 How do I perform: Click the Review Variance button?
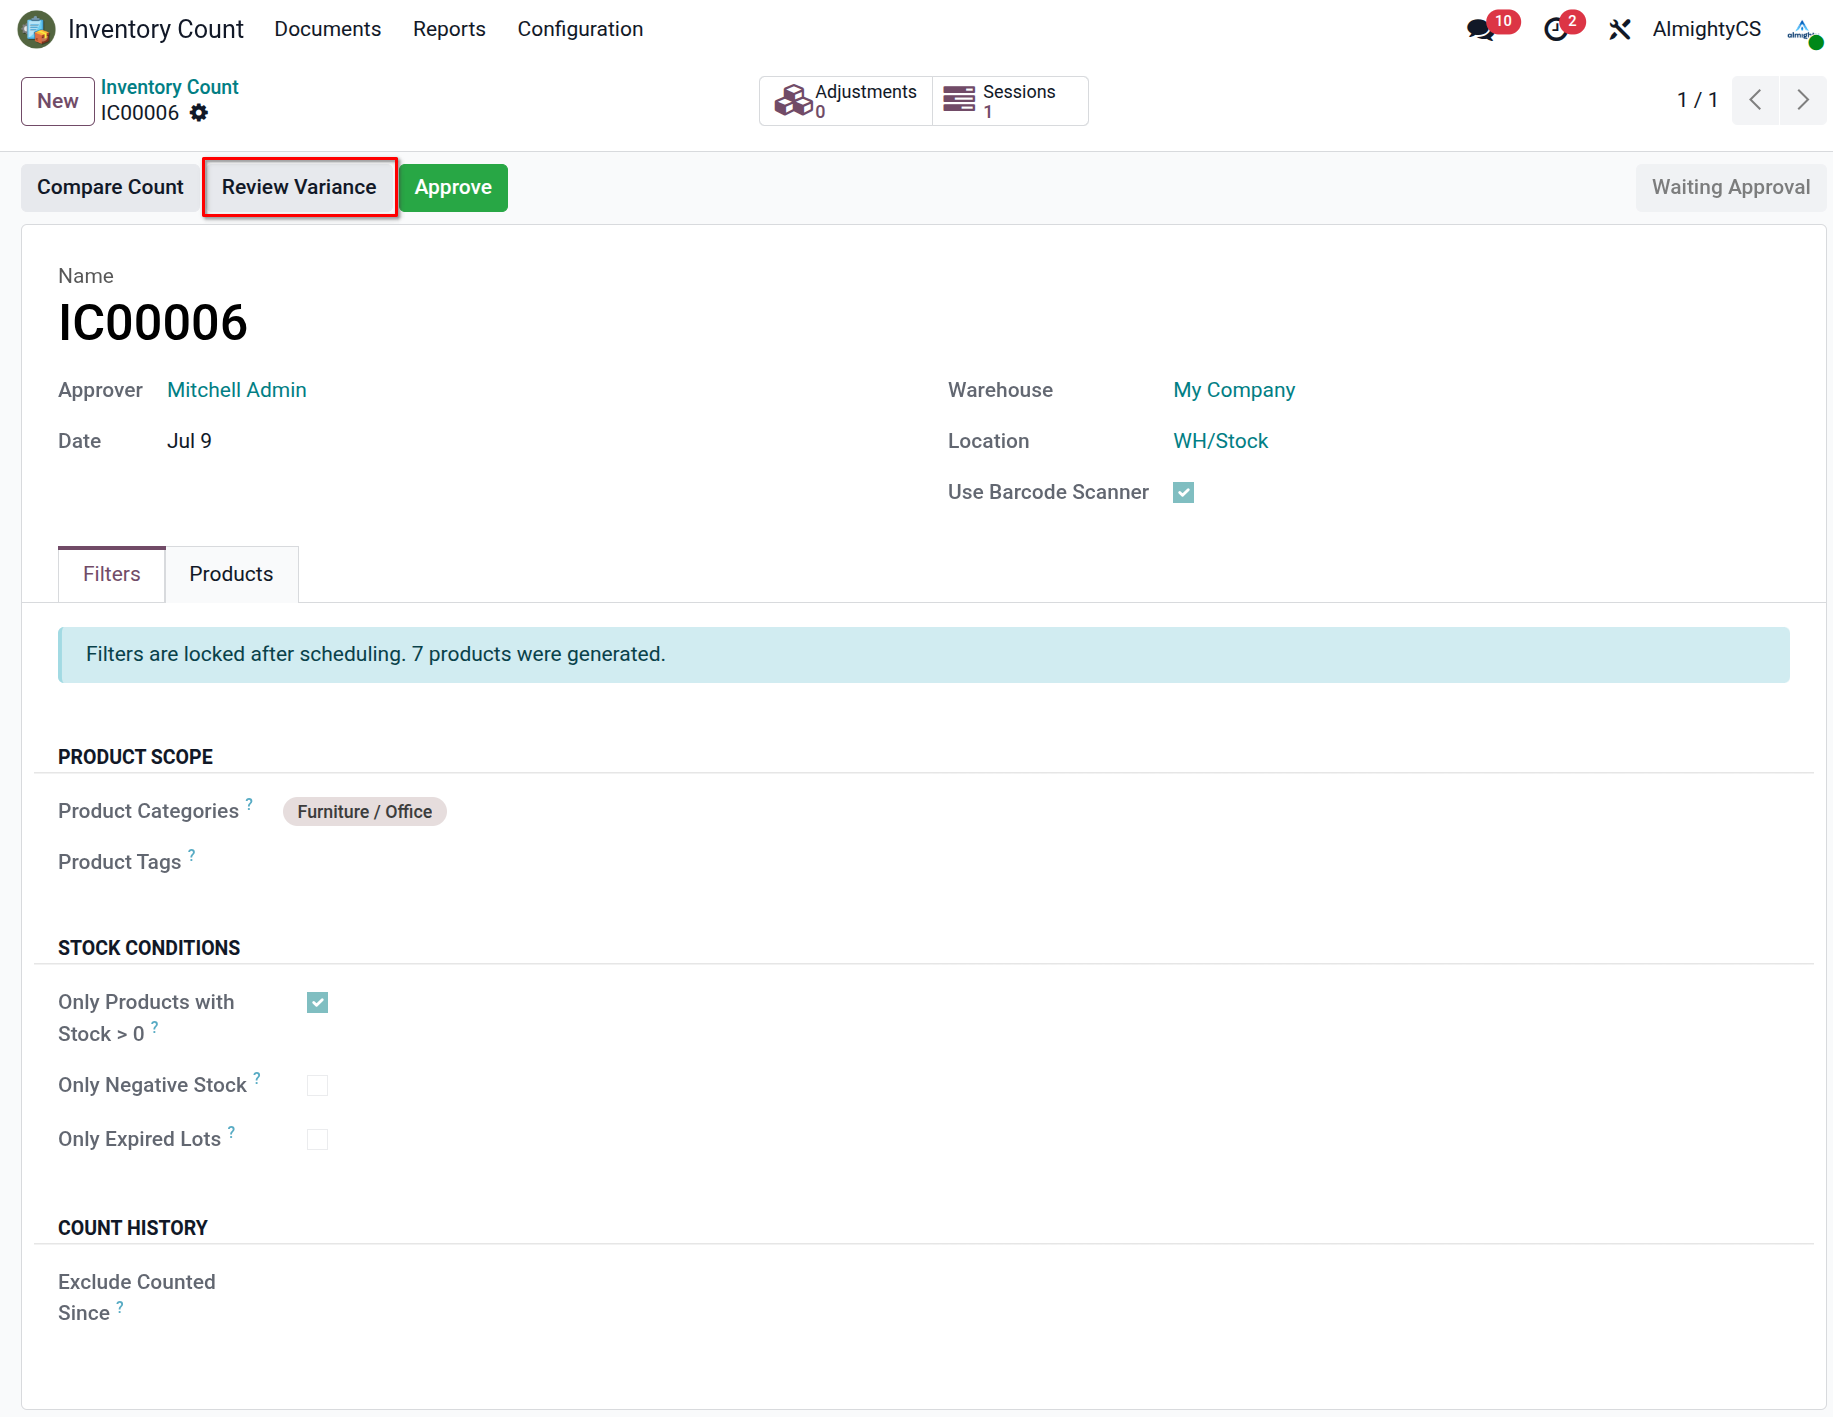299,187
